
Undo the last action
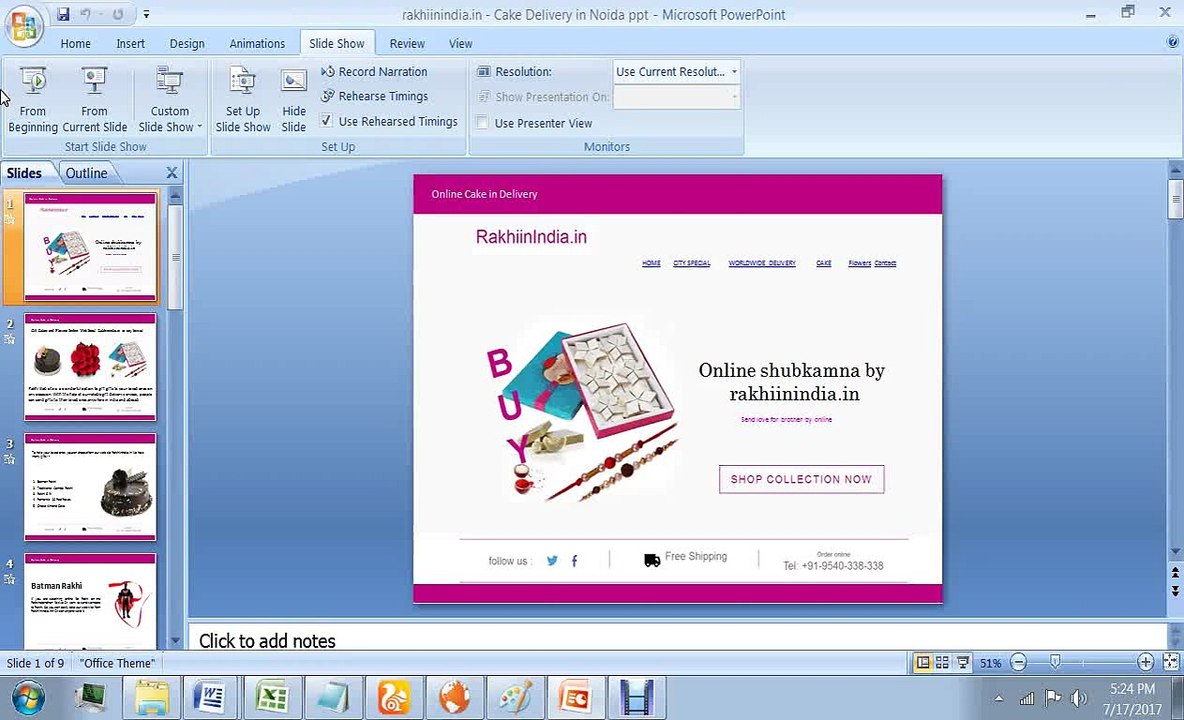coord(85,14)
